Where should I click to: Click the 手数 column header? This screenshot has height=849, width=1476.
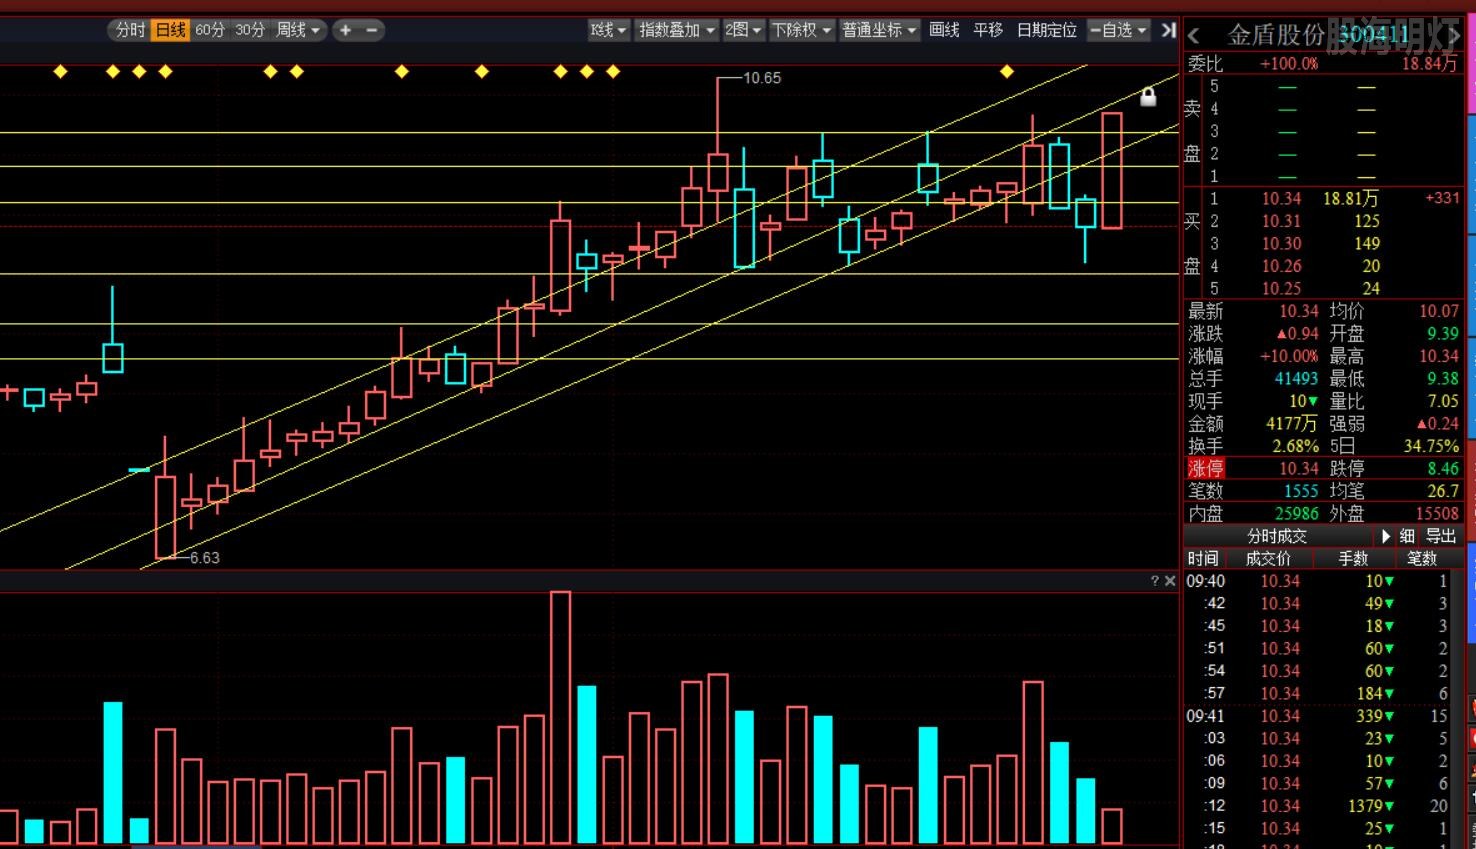1353,558
